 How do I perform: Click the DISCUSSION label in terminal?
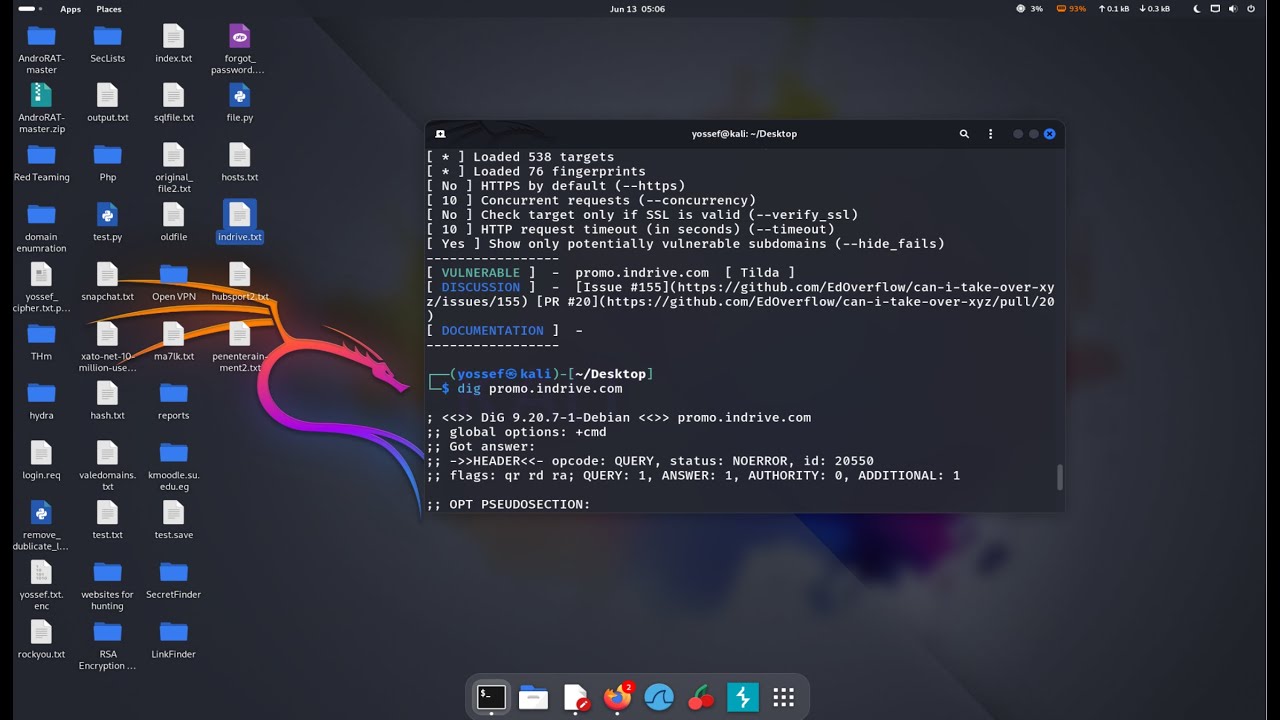tap(481, 287)
